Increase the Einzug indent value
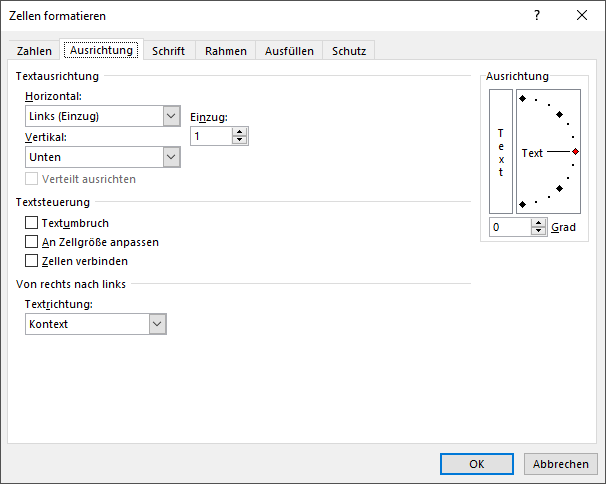Viewport: 606px width, 484px height. coord(239,131)
